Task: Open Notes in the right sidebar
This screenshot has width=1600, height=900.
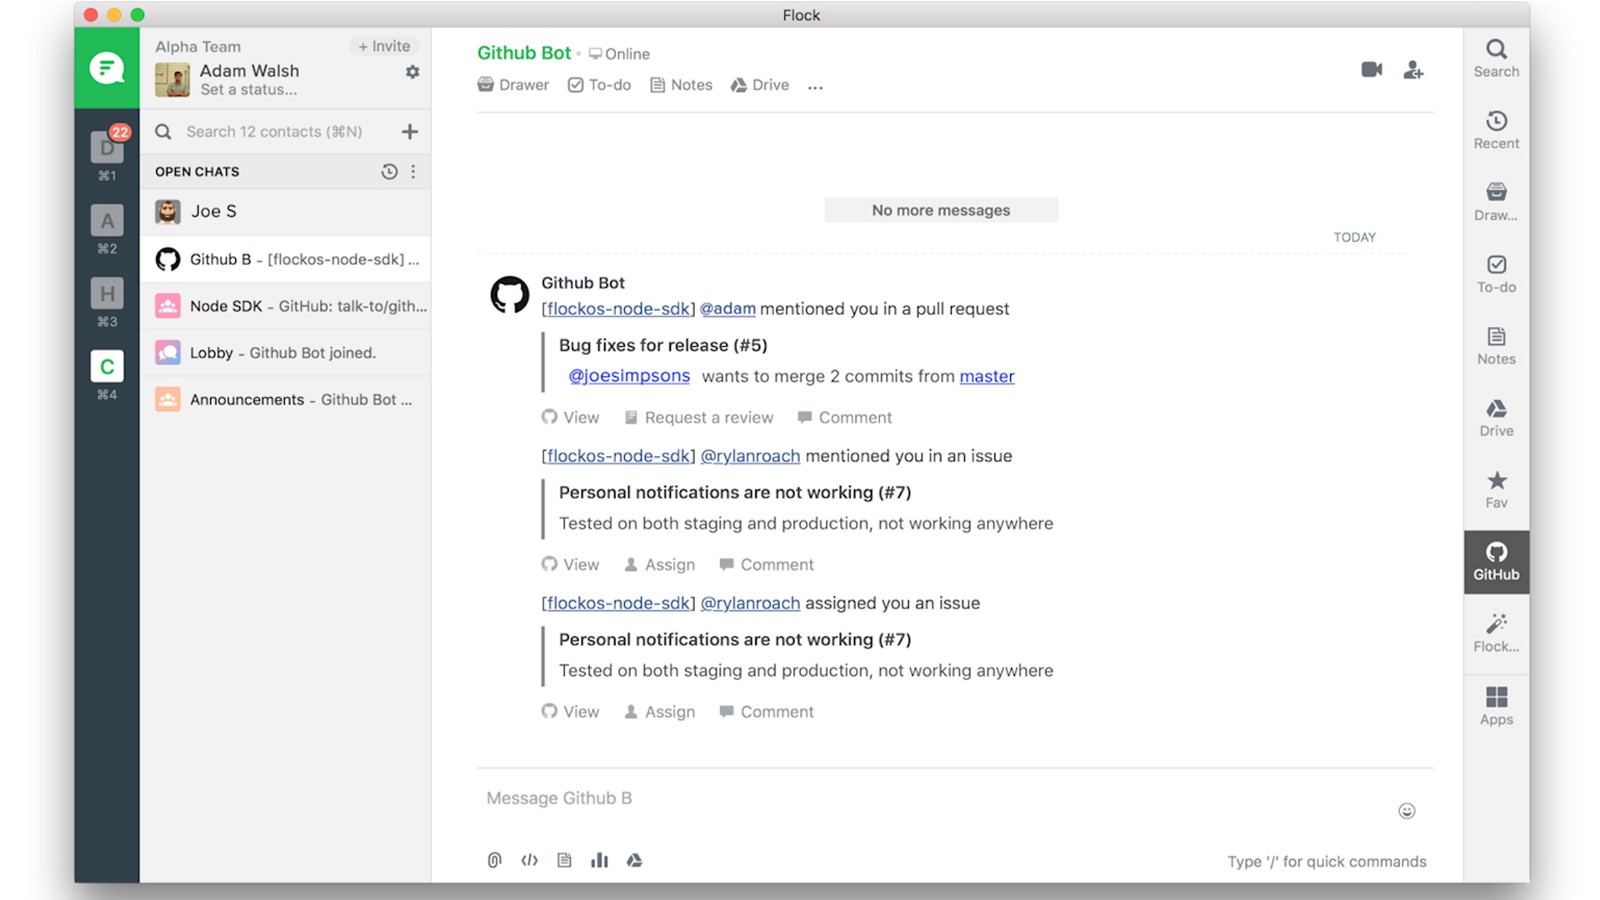Action: 1496,346
